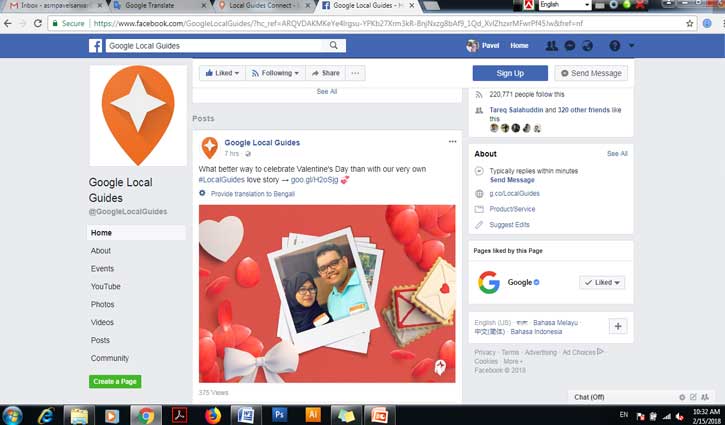This screenshot has width=725, height=425.
Task: Click the Home link in the header
Action: 519,46
